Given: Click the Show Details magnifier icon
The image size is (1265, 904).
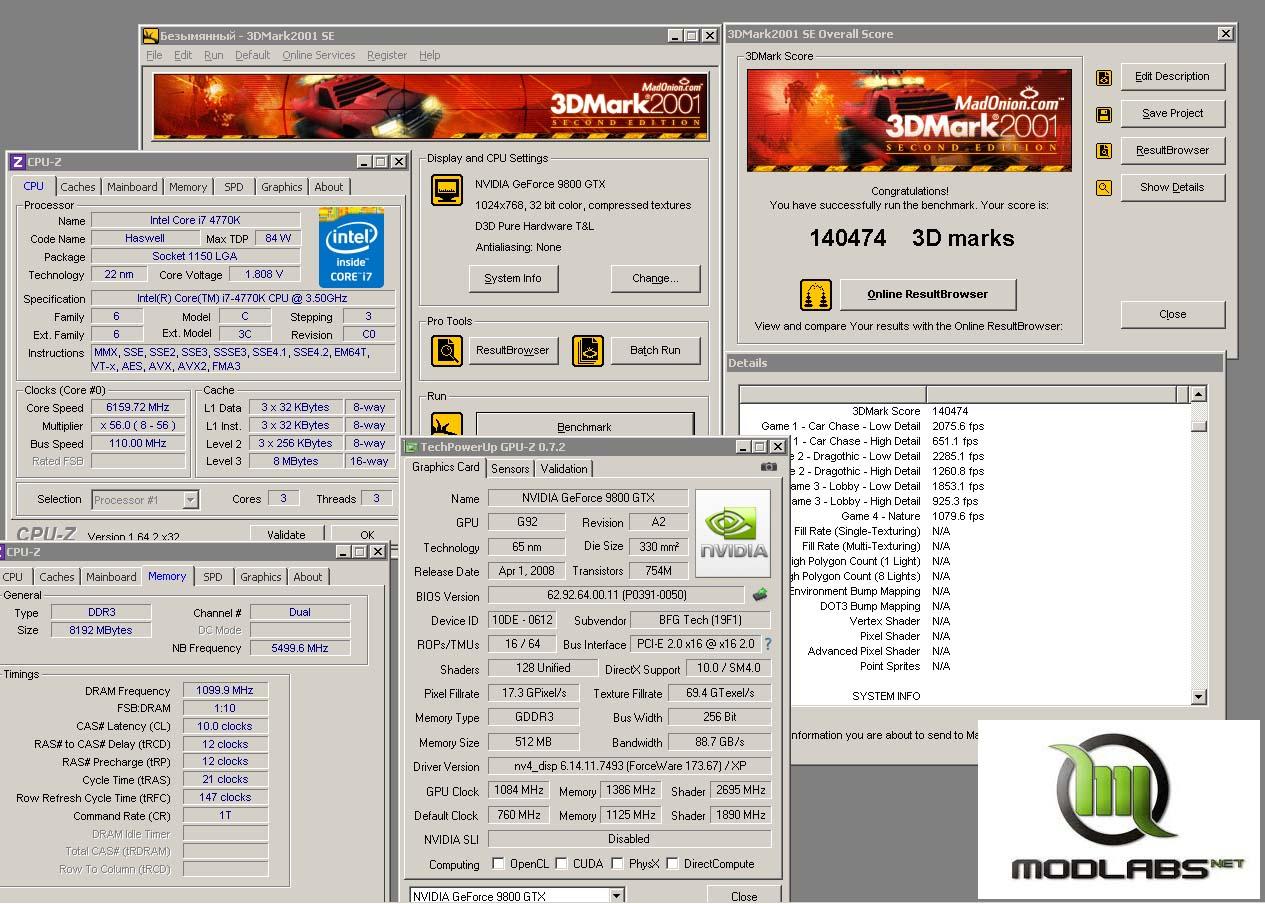Looking at the screenshot, I should (1104, 188).
